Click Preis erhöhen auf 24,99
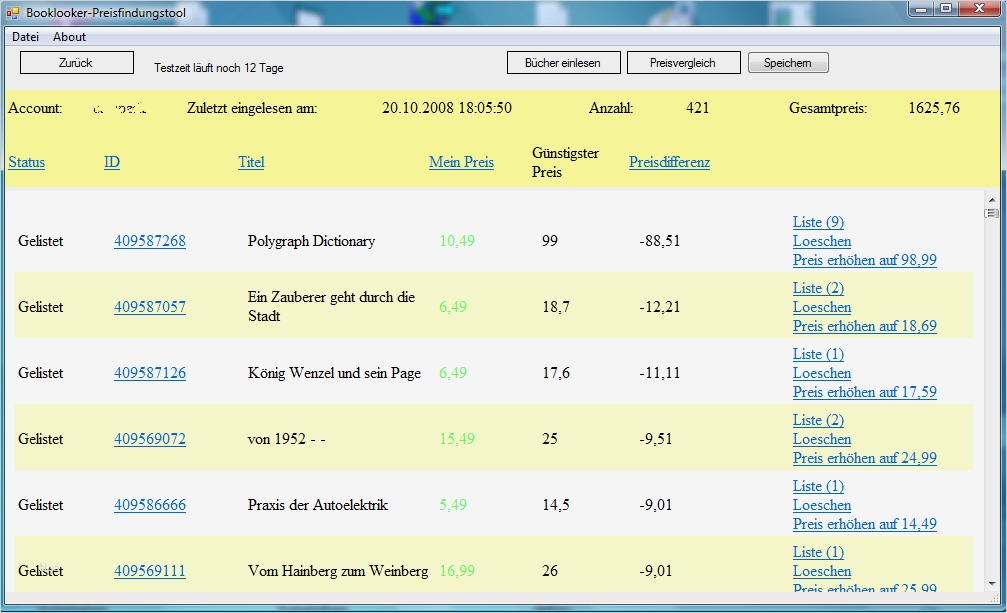The width and height of the screenshot is (1007, 613). click(x=864, y=458)
